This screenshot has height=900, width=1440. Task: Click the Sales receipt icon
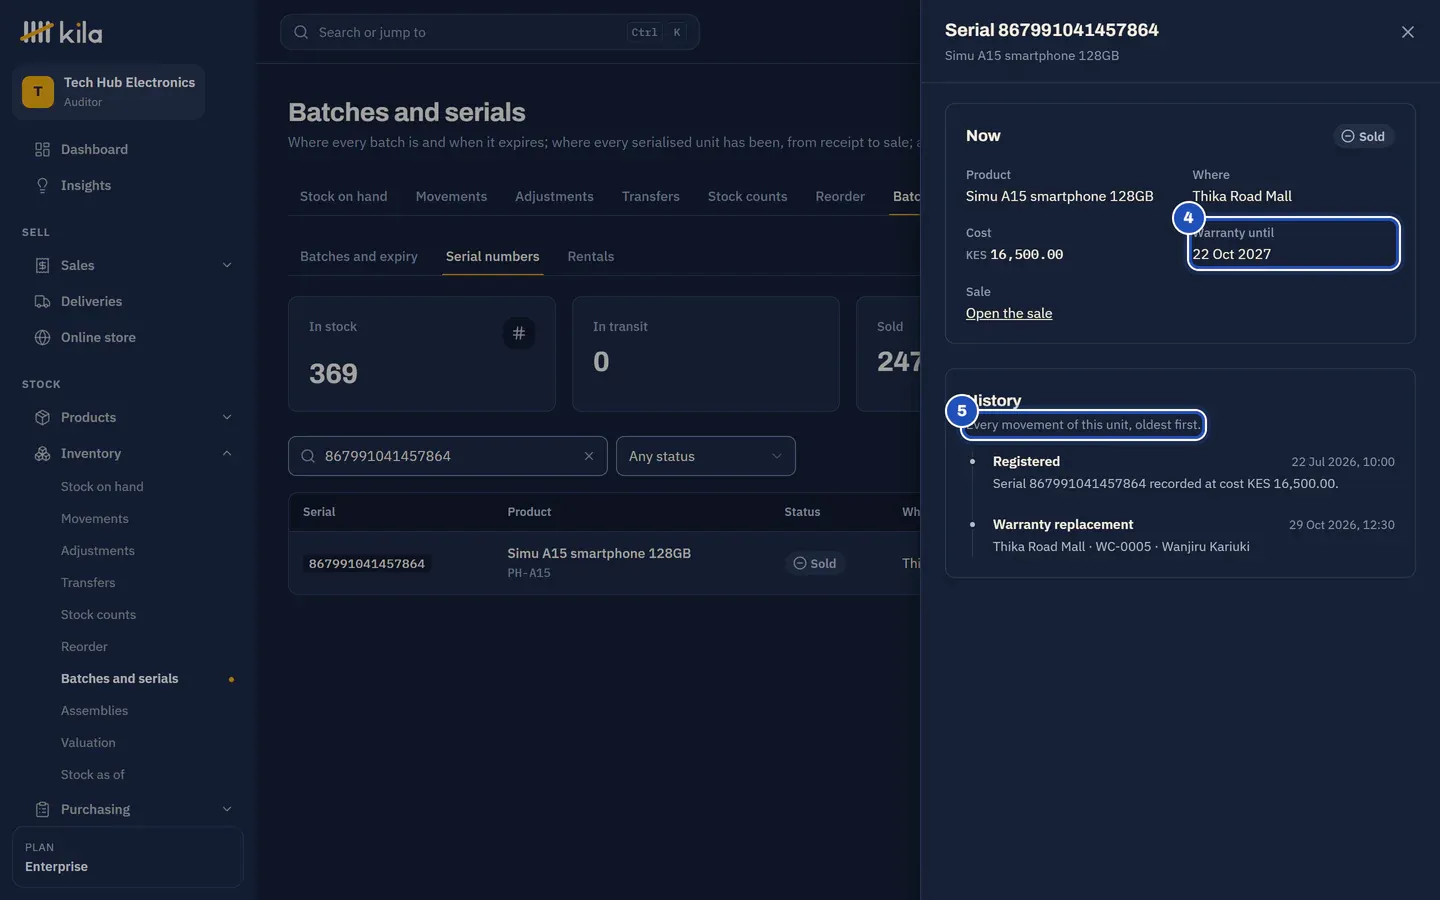[x=42, y=266]
